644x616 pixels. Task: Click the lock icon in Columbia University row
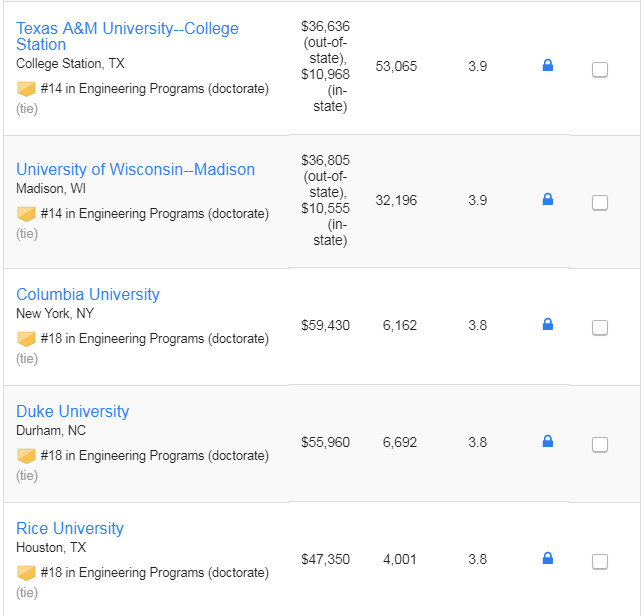click(547, 324)
